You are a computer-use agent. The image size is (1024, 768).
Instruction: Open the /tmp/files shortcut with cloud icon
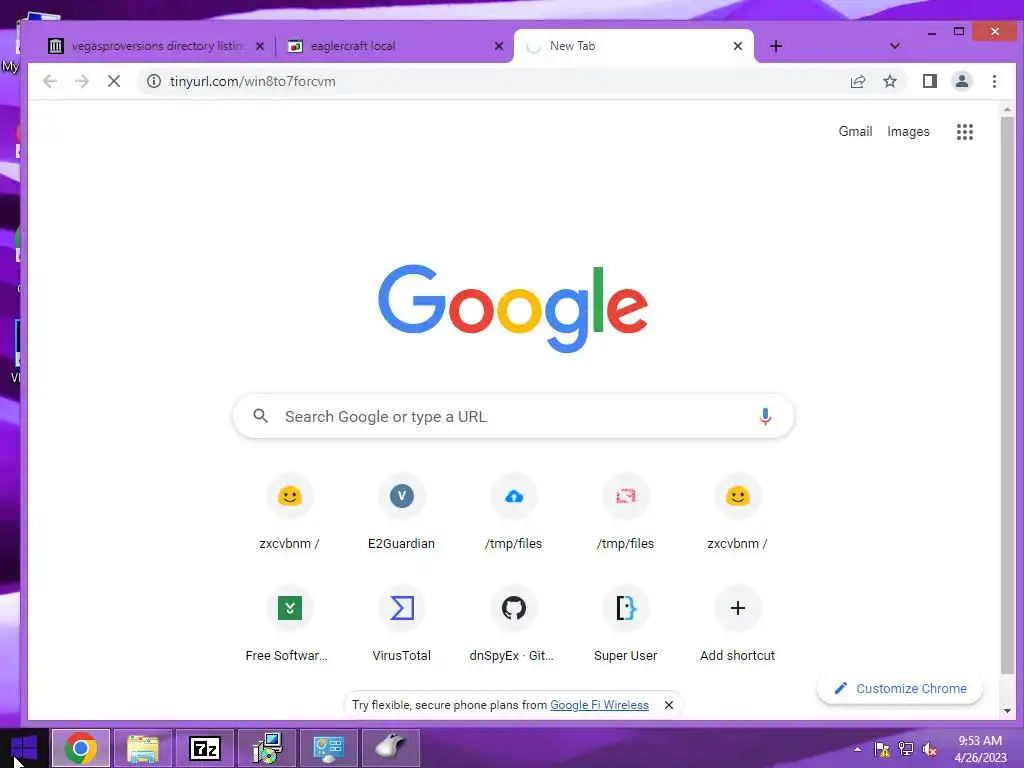(x=514, y=513)
